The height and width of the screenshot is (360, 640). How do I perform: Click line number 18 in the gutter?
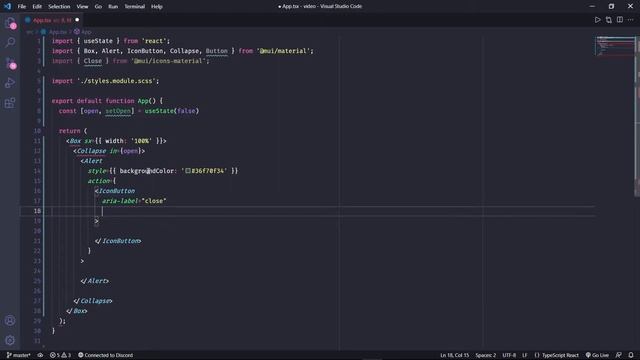pyautogui.click(x=37, y=211)
